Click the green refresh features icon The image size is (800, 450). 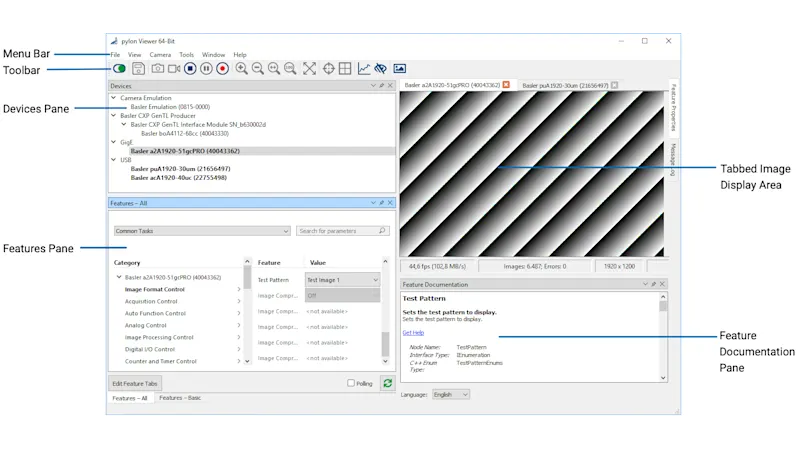tap(387, 383)
